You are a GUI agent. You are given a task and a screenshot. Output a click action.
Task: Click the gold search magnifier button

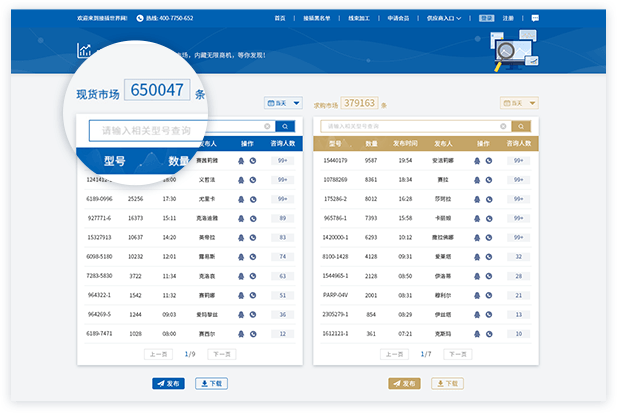[x=521, y=126]
